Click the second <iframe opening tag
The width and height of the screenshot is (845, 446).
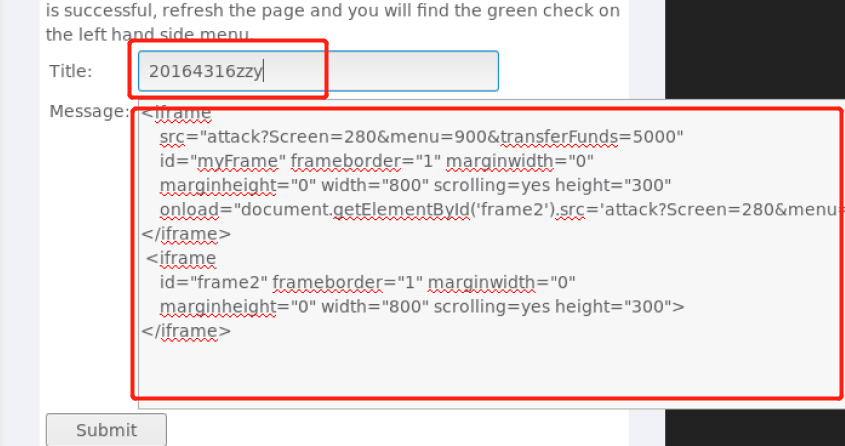[x=181, y=258]
